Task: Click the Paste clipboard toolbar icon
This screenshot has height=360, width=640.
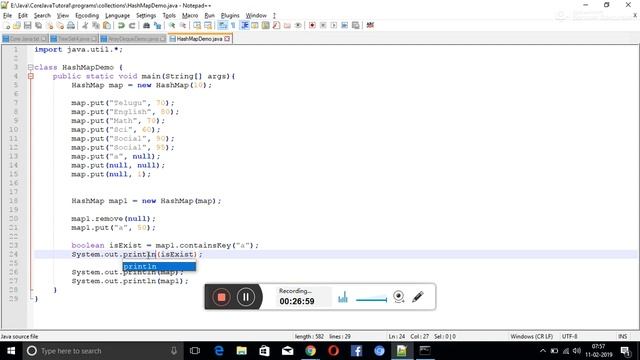Action: [x=107, y=25]
